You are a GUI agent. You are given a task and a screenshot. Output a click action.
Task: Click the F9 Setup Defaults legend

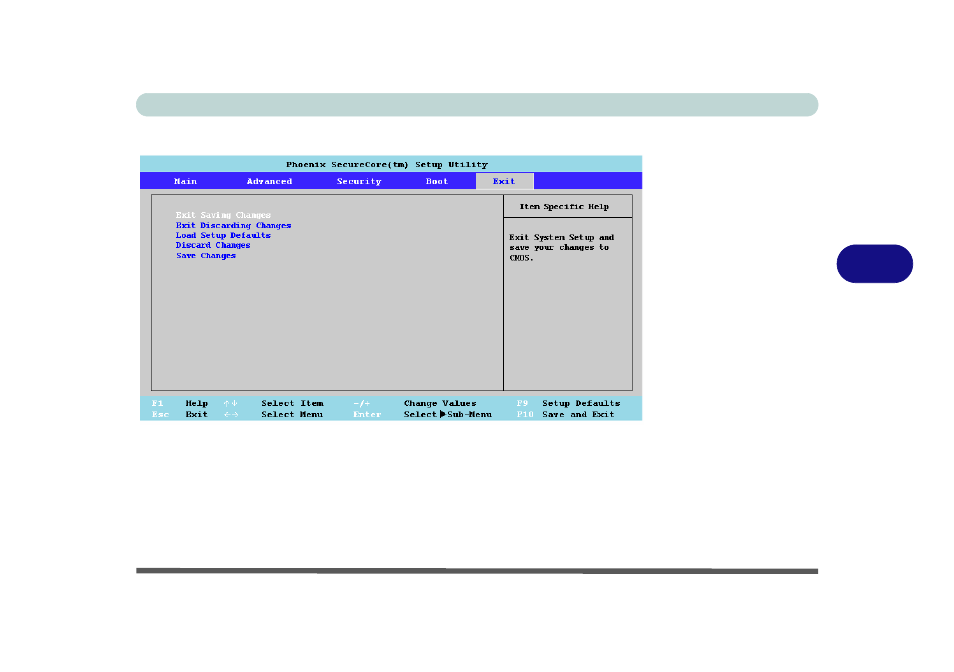568,403
